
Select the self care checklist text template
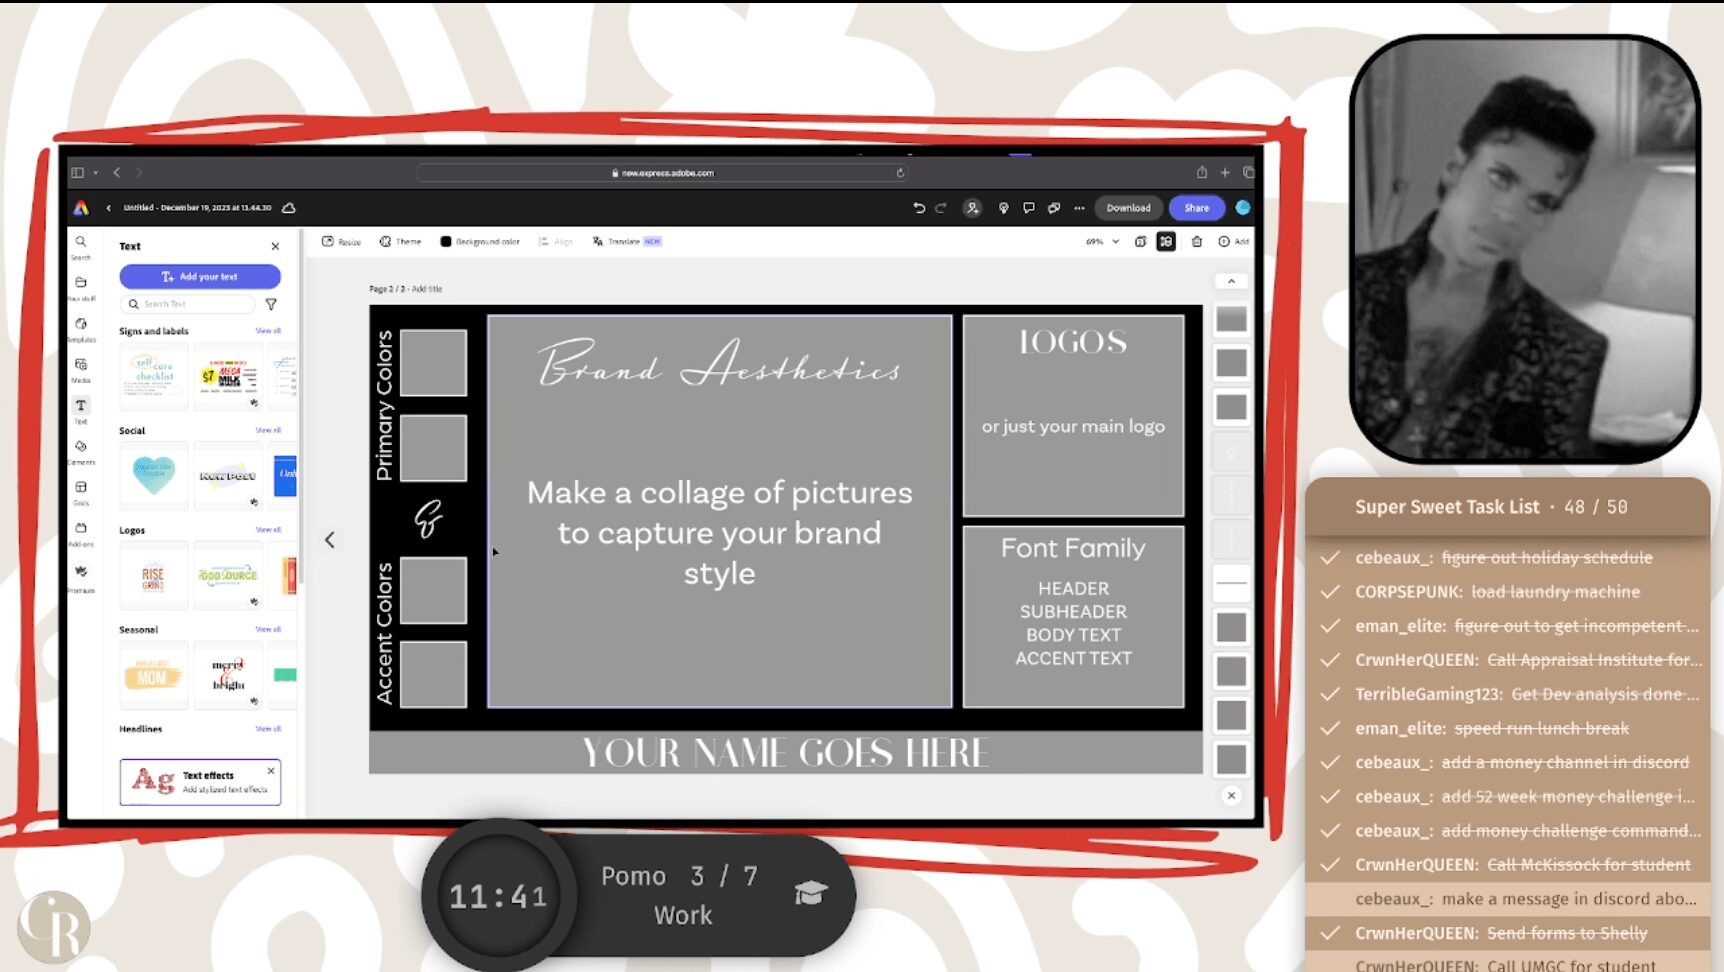(x=154, y=376)
